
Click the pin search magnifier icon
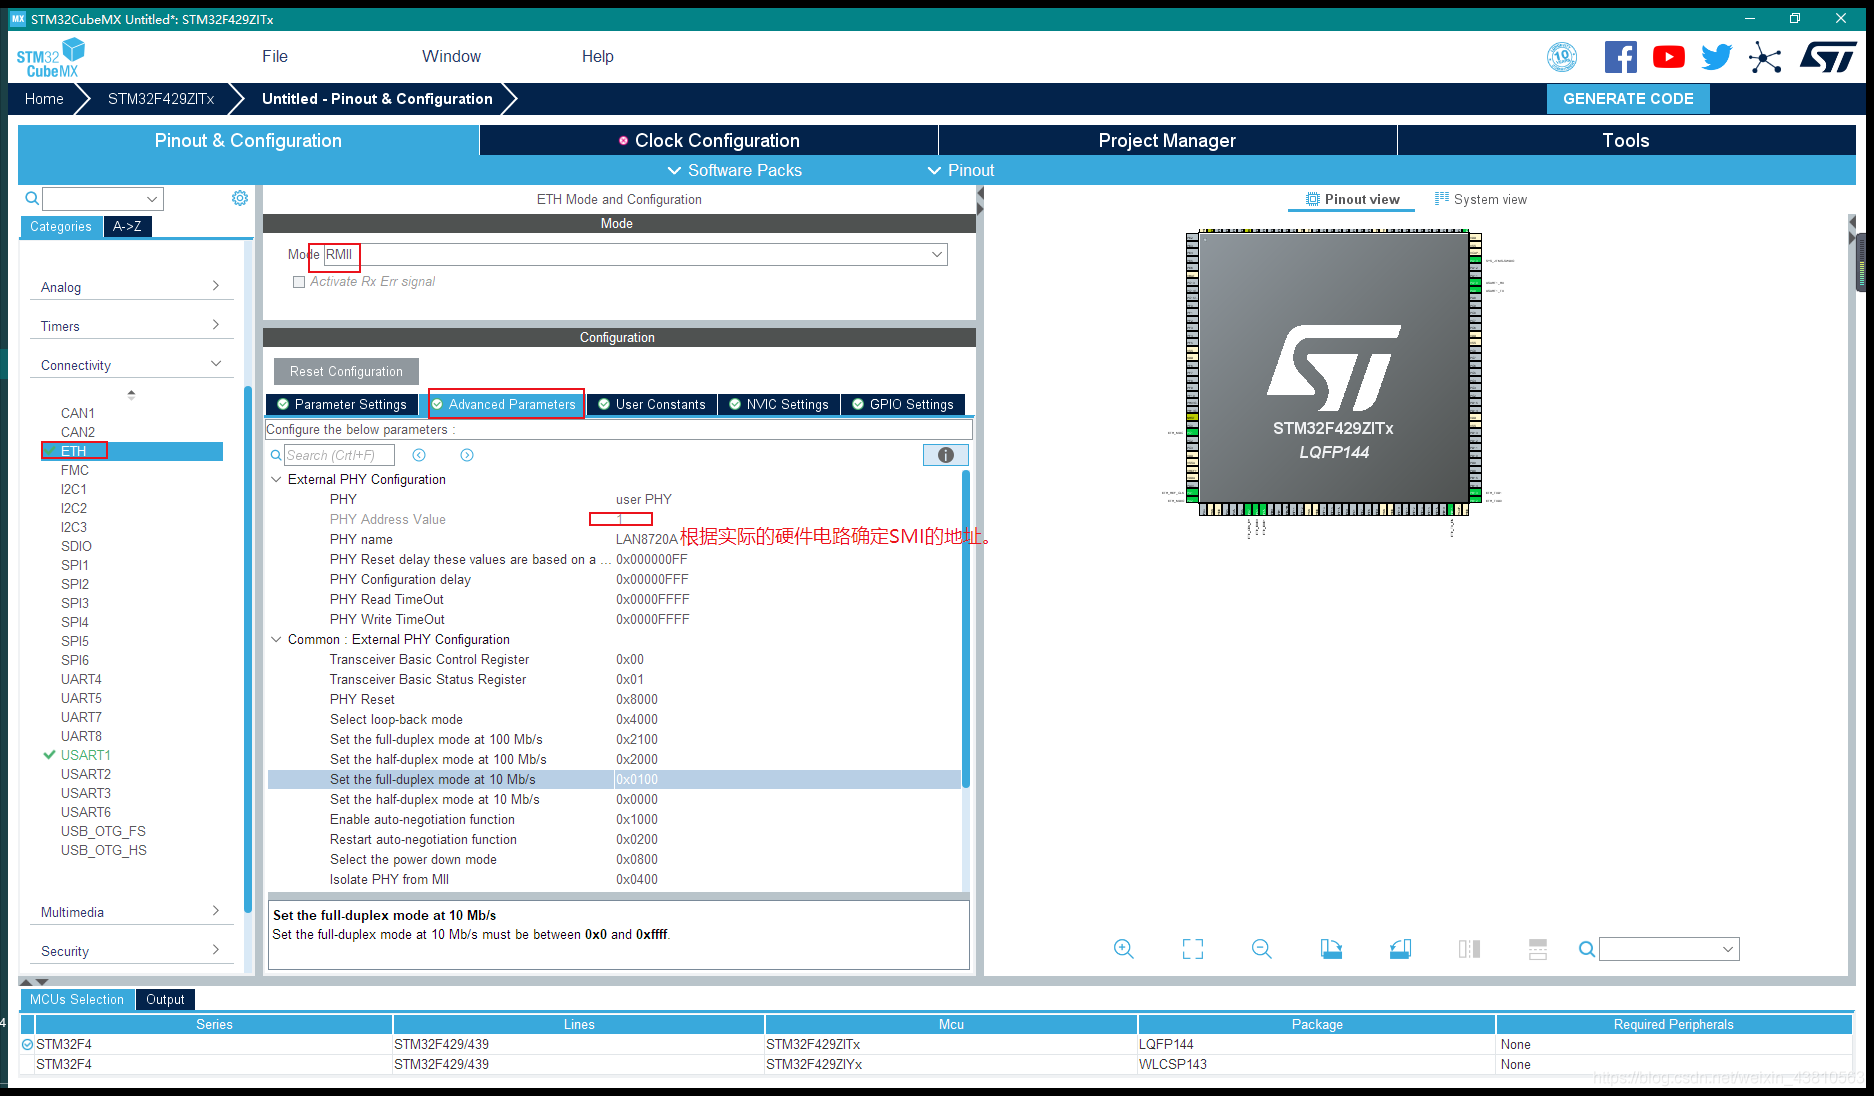[x=1587, y=949]
